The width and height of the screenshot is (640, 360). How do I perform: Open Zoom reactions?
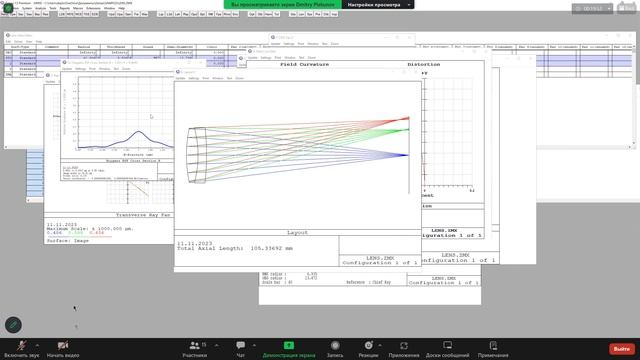(368, 349)
